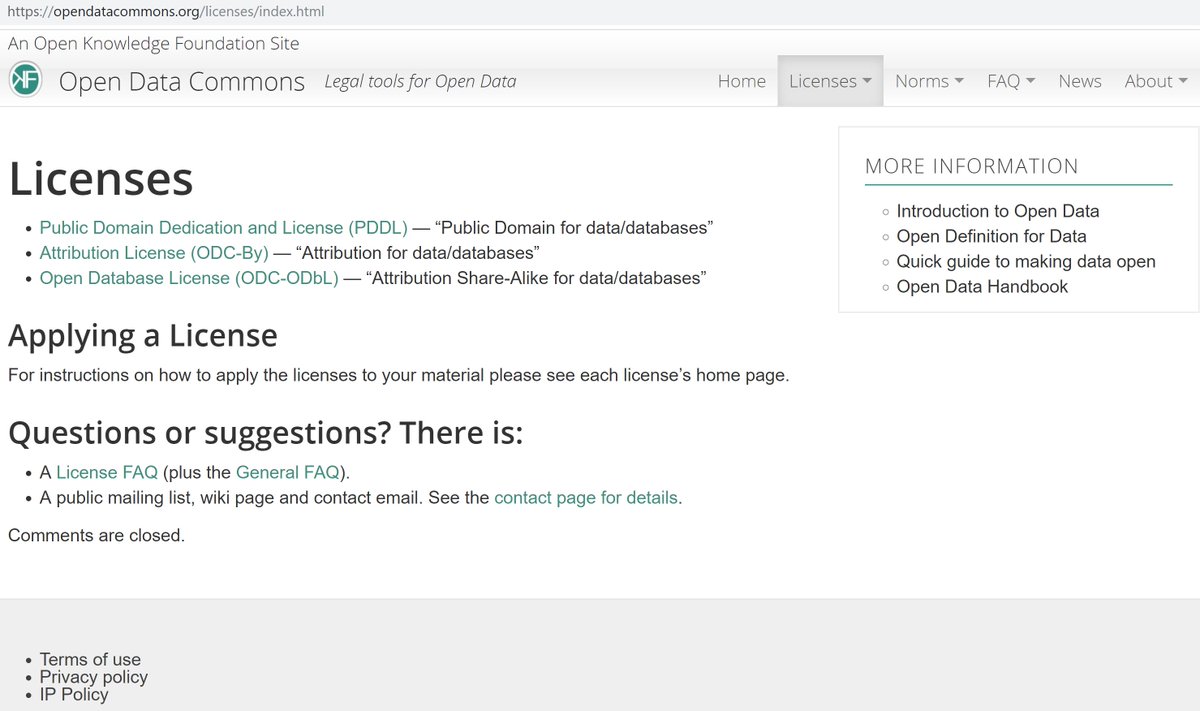This screenshot has width=1200, height=711.
Task: Go to the Home menu item
Action: click(742, 81)
